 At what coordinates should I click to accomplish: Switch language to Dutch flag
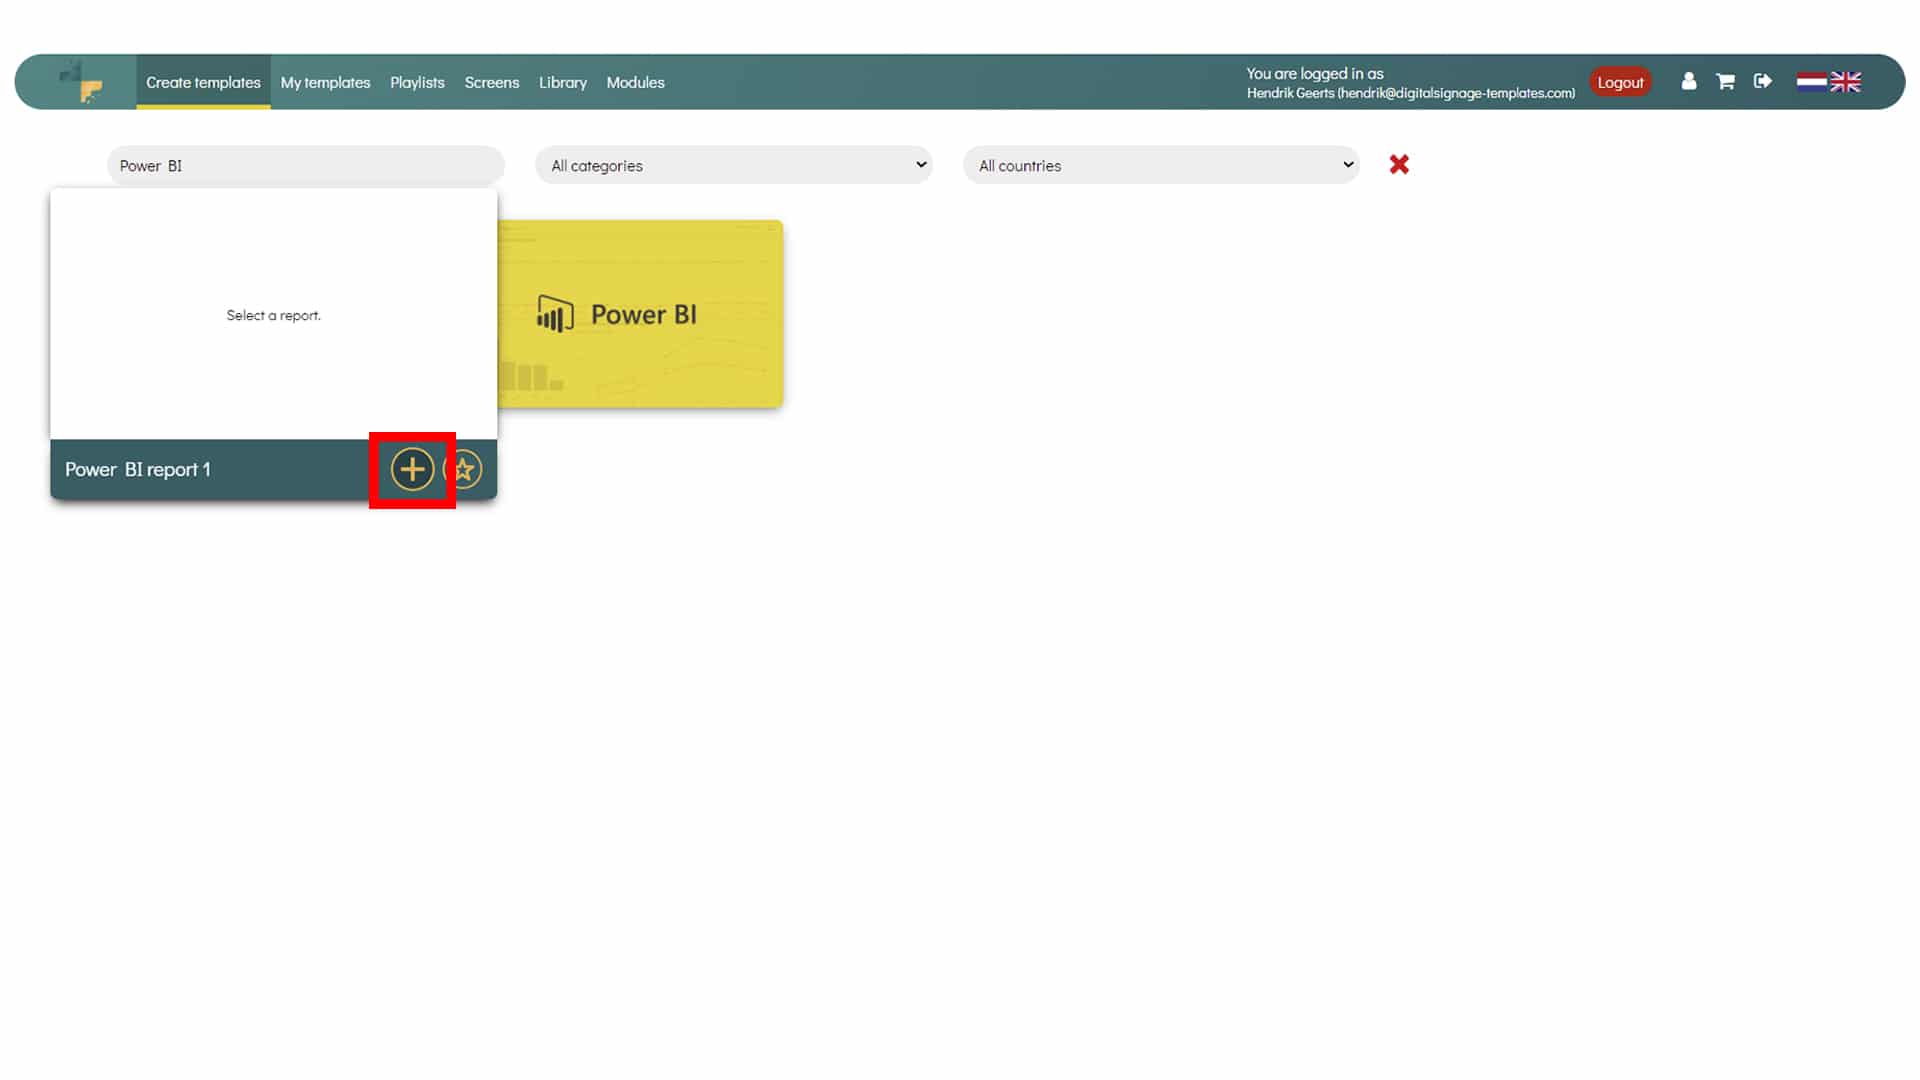tap(1811, 82)
